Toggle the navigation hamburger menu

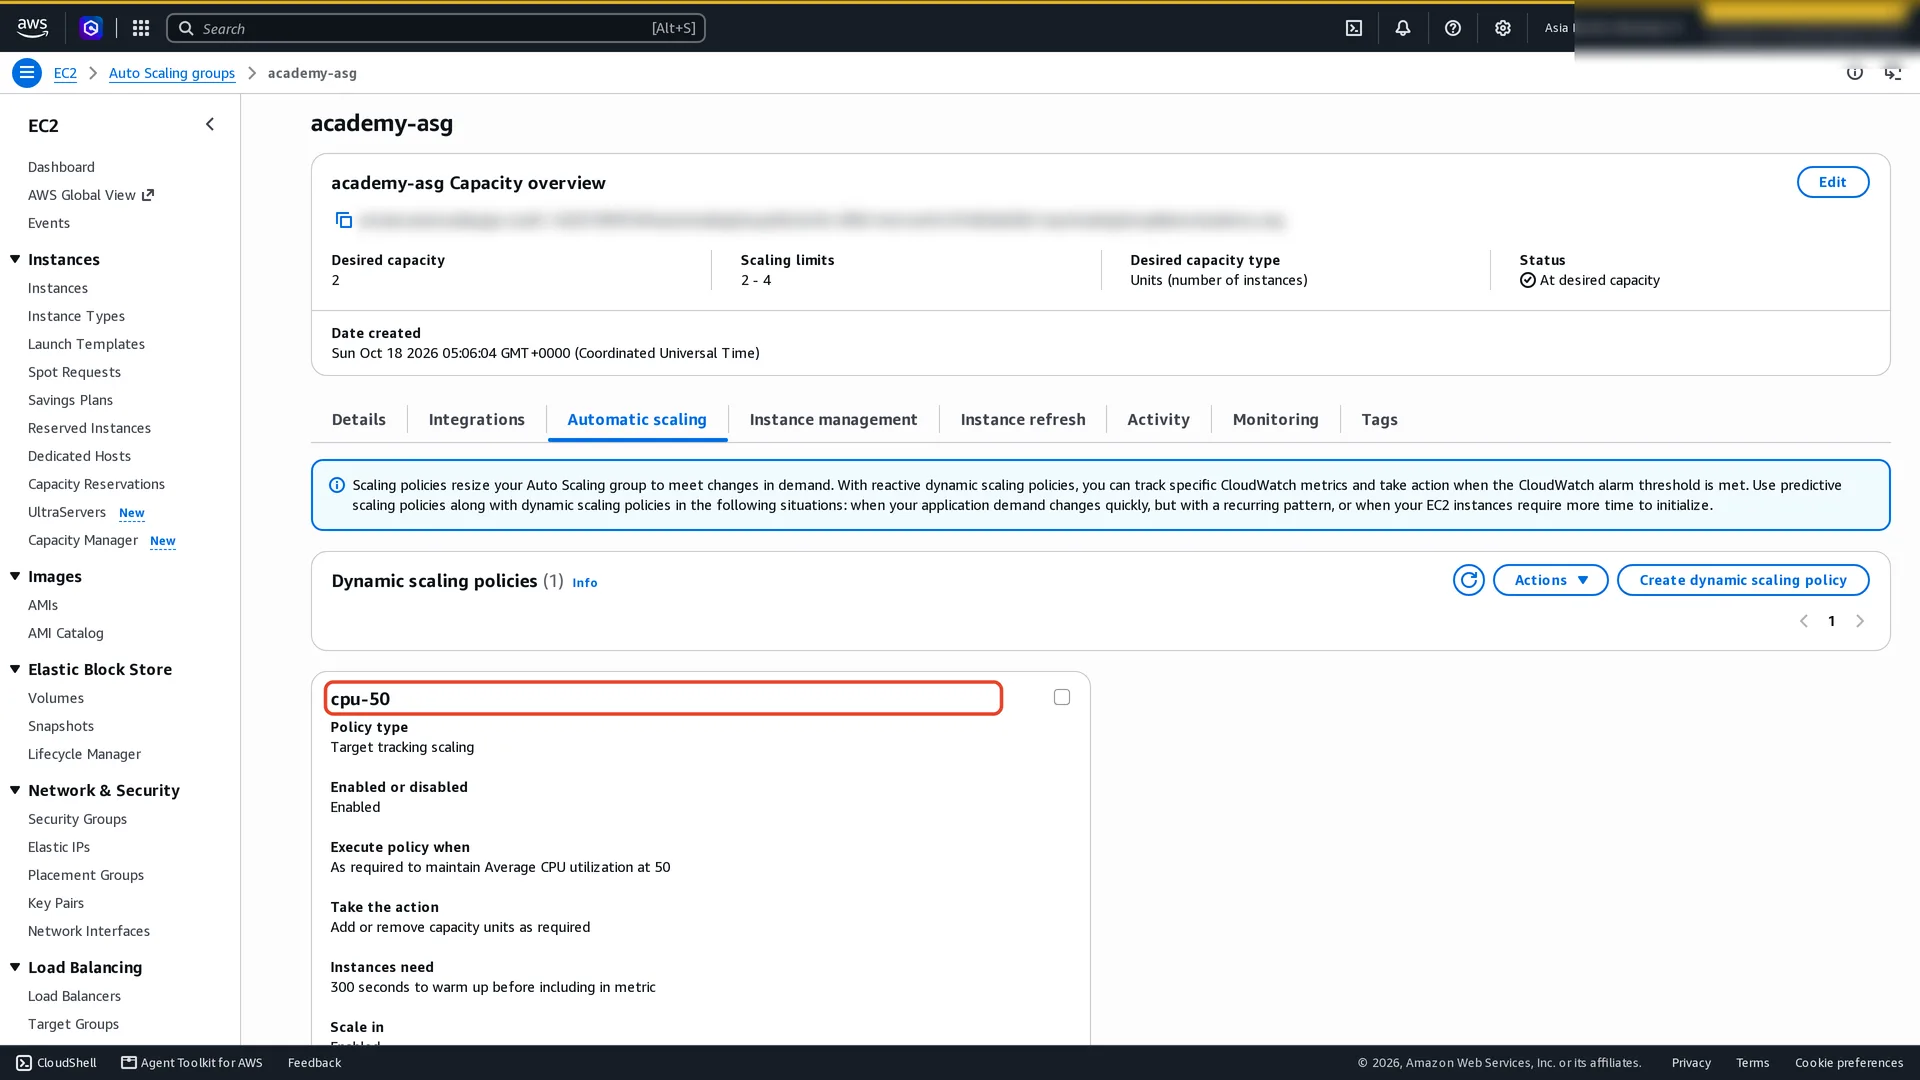[27, 73]
